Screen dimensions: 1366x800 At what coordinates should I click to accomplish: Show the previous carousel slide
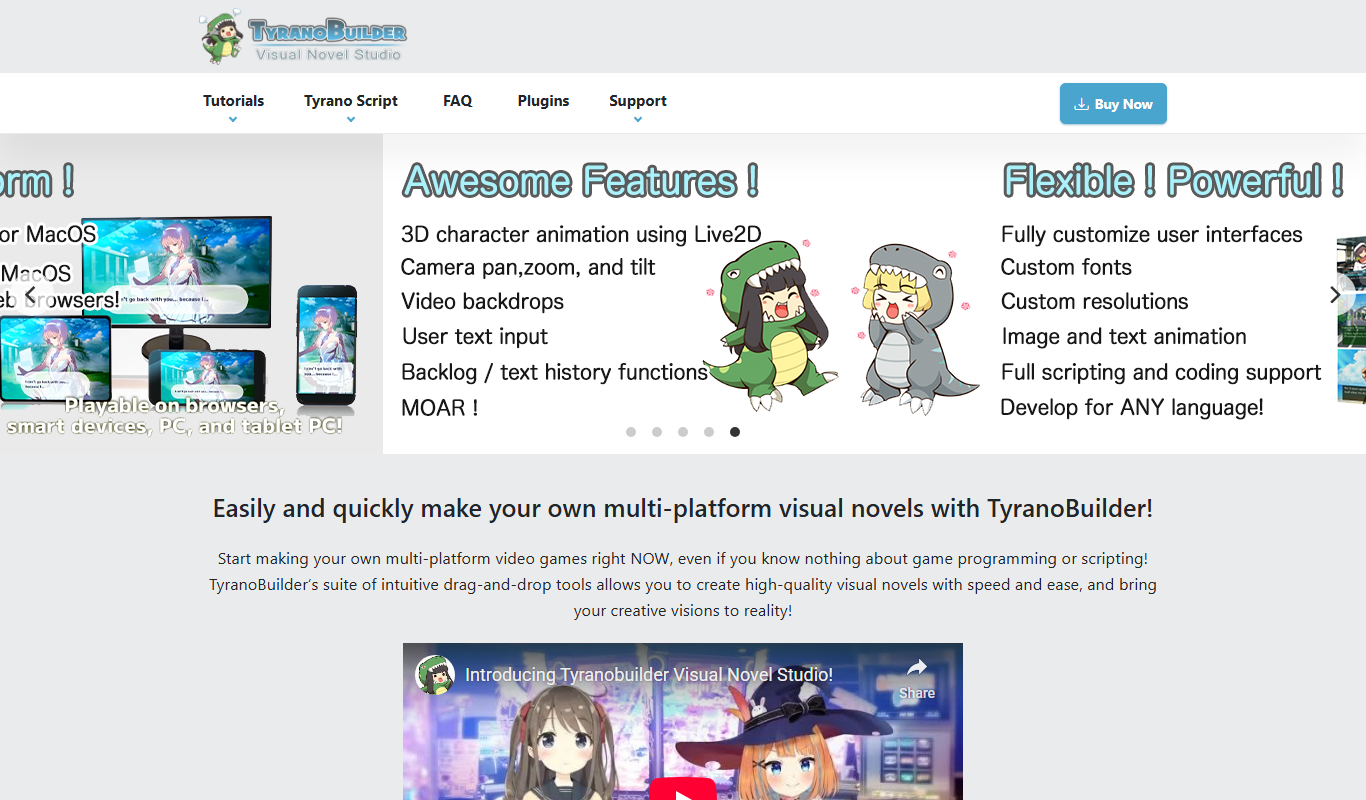pyautogui.click(x=30, y=294)
